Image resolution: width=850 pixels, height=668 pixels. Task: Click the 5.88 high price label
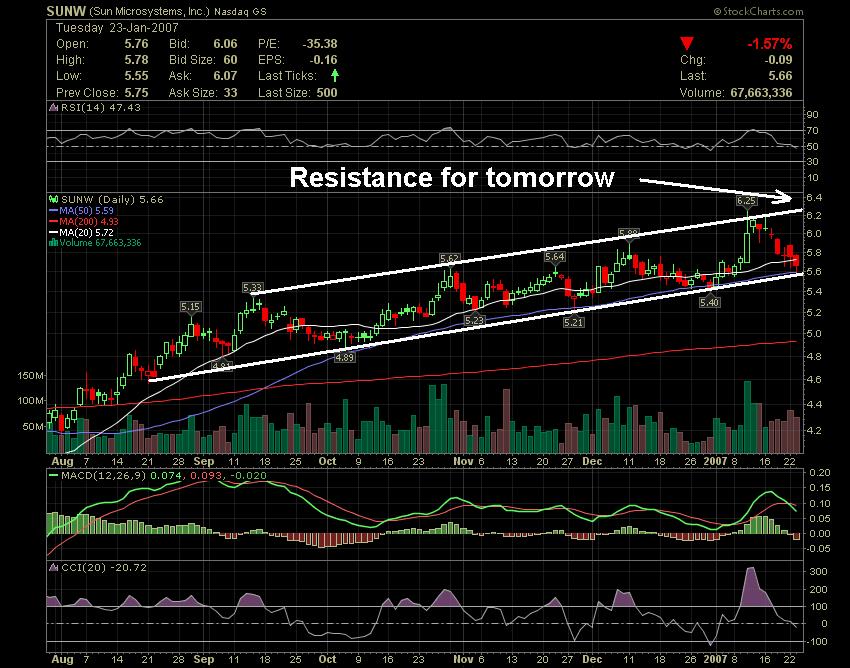click(x=629, y=234)
